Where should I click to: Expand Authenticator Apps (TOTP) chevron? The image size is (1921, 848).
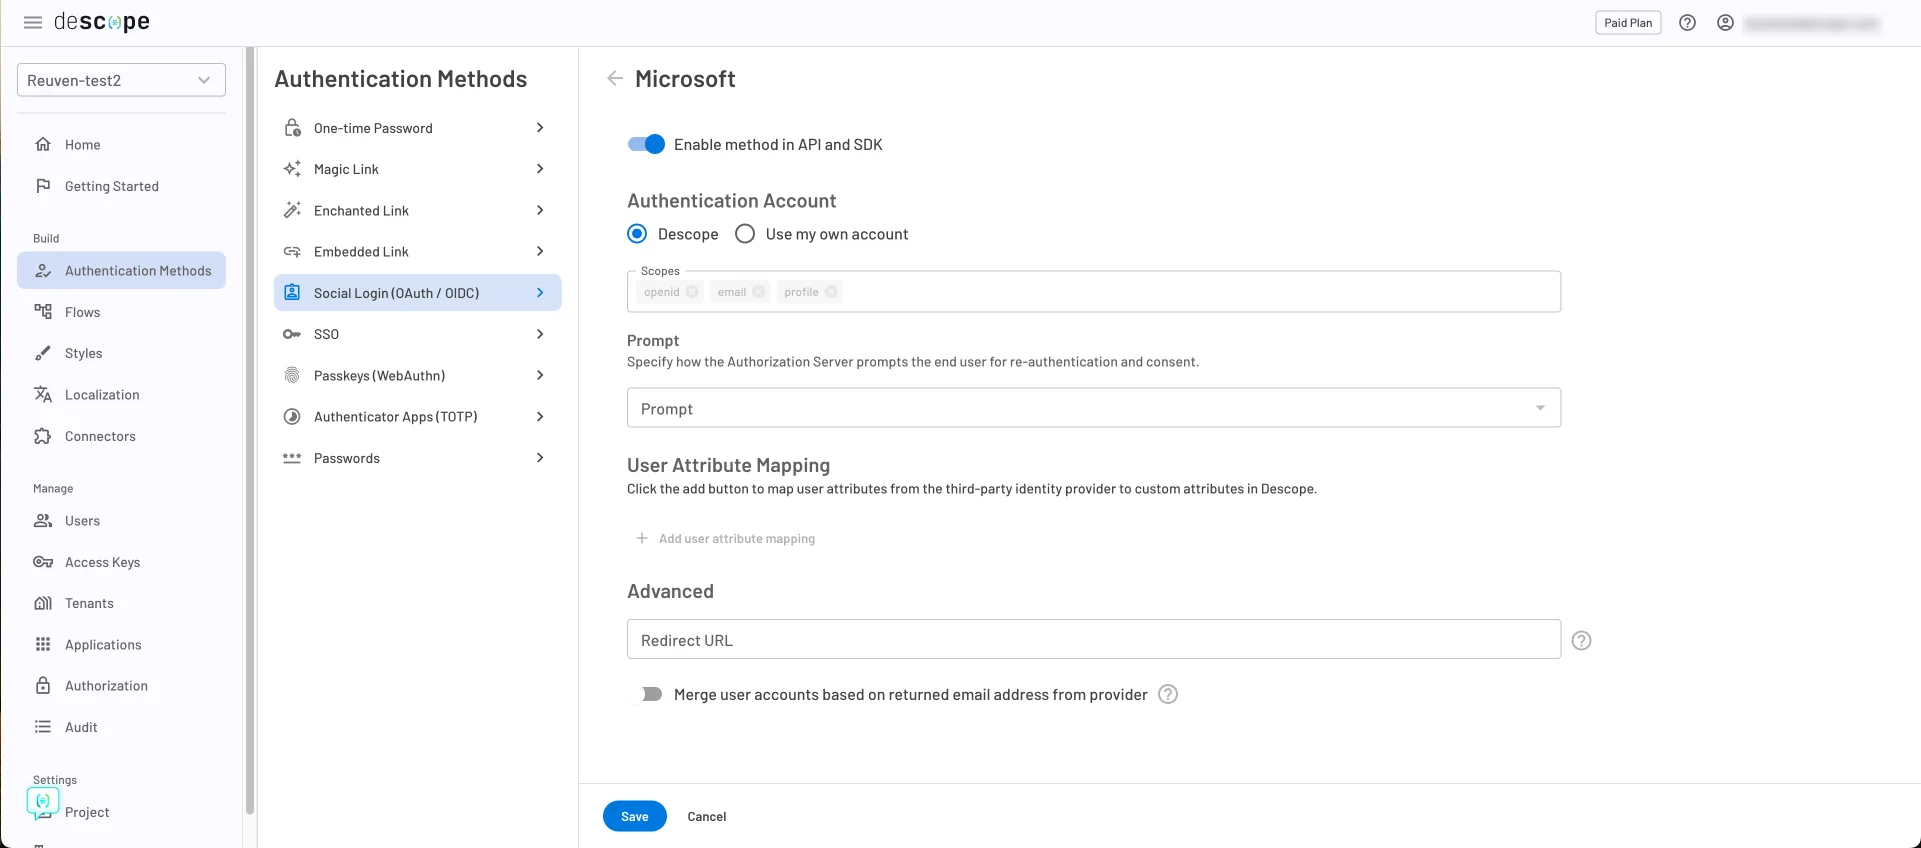540,416
